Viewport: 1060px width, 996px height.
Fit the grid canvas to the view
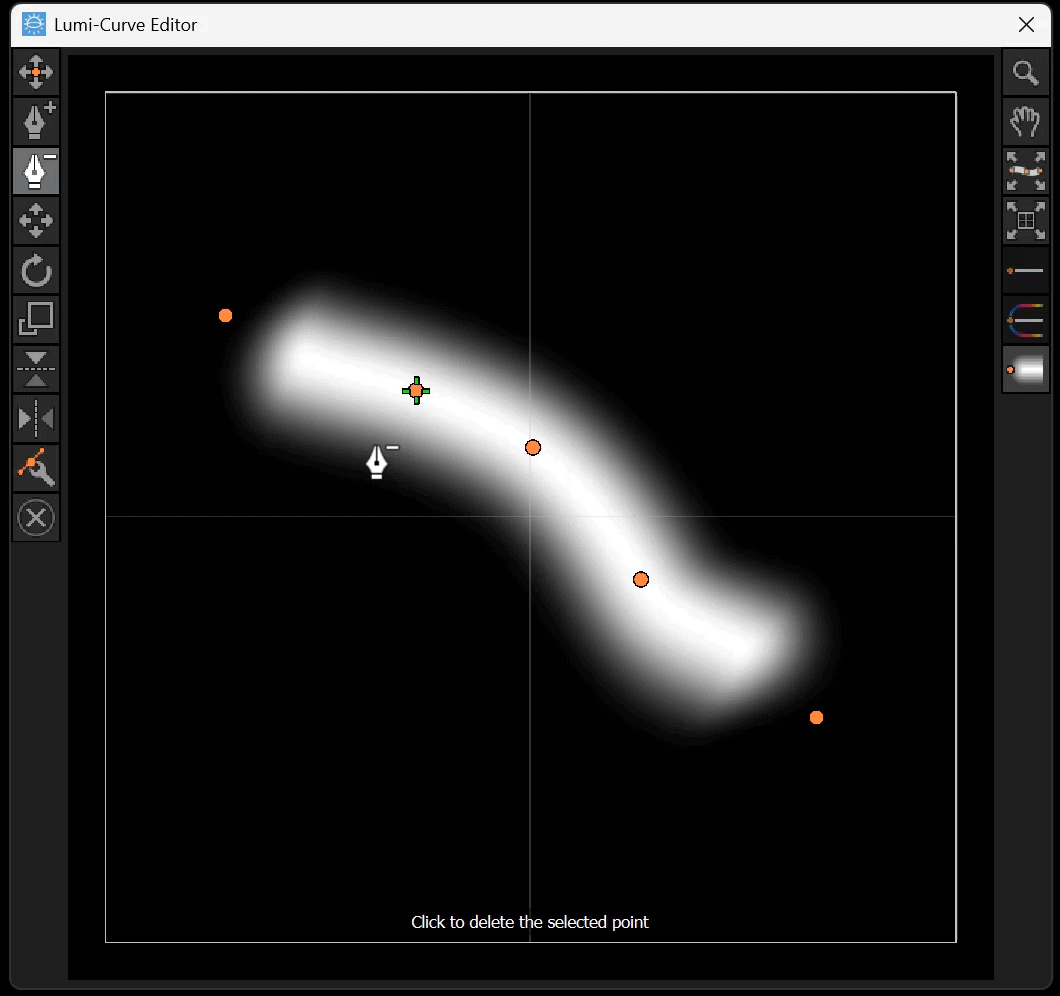(1026, 220)
